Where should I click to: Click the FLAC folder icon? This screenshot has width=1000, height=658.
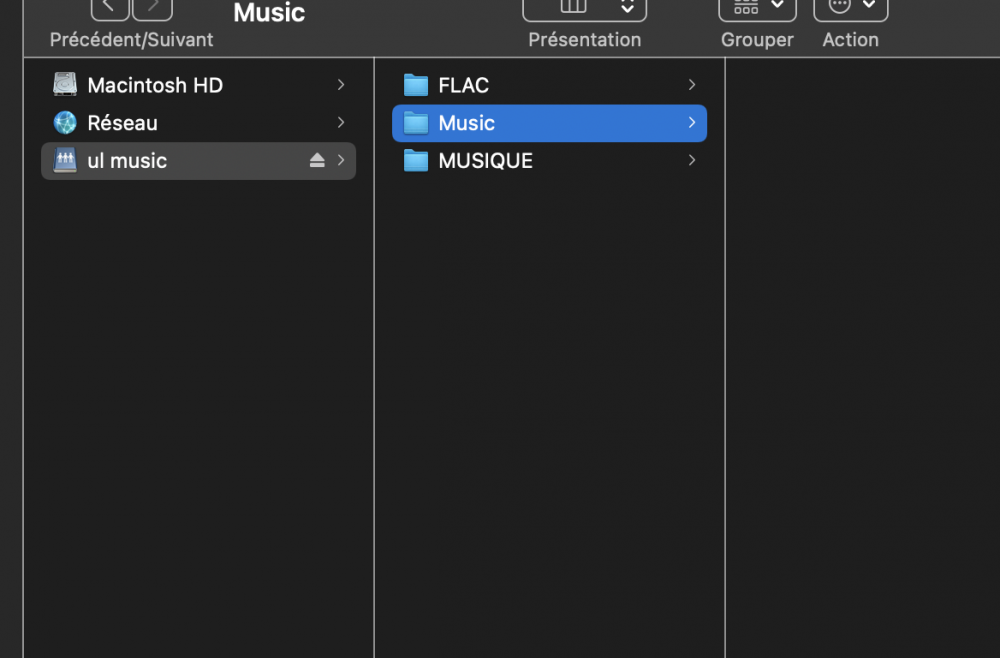(416, 85)
